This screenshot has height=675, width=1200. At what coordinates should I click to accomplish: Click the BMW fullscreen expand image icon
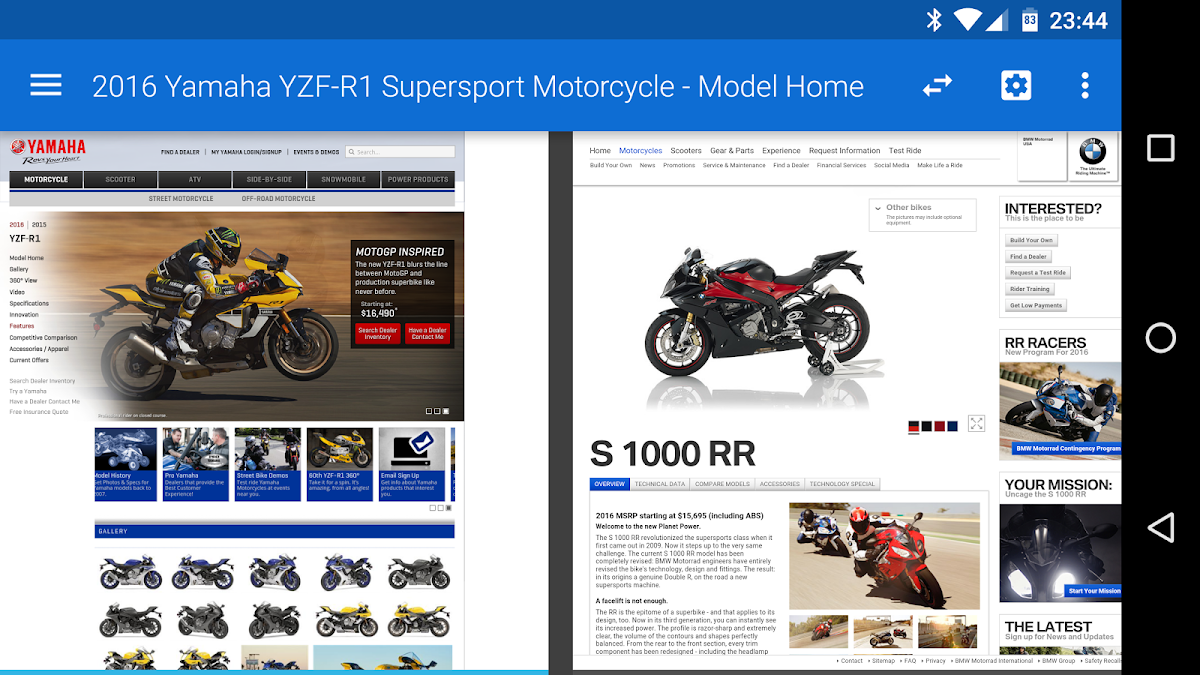(976, 424)
